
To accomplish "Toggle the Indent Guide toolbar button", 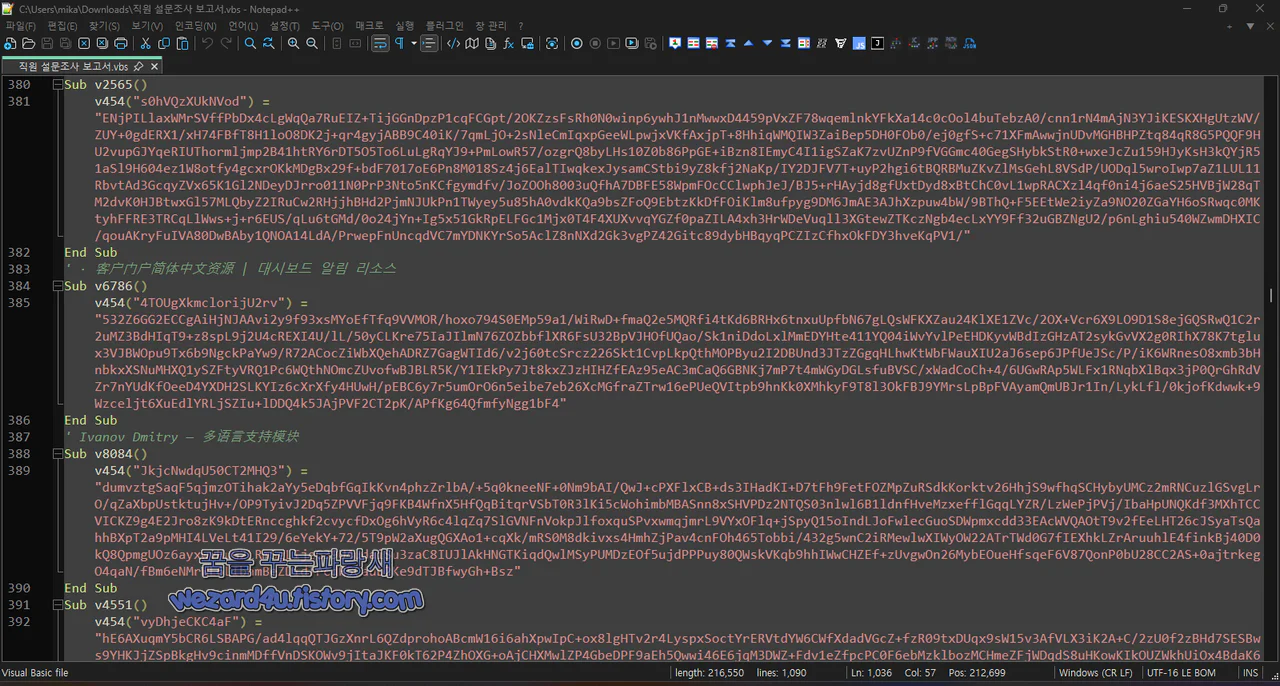I will pos(429,44).
